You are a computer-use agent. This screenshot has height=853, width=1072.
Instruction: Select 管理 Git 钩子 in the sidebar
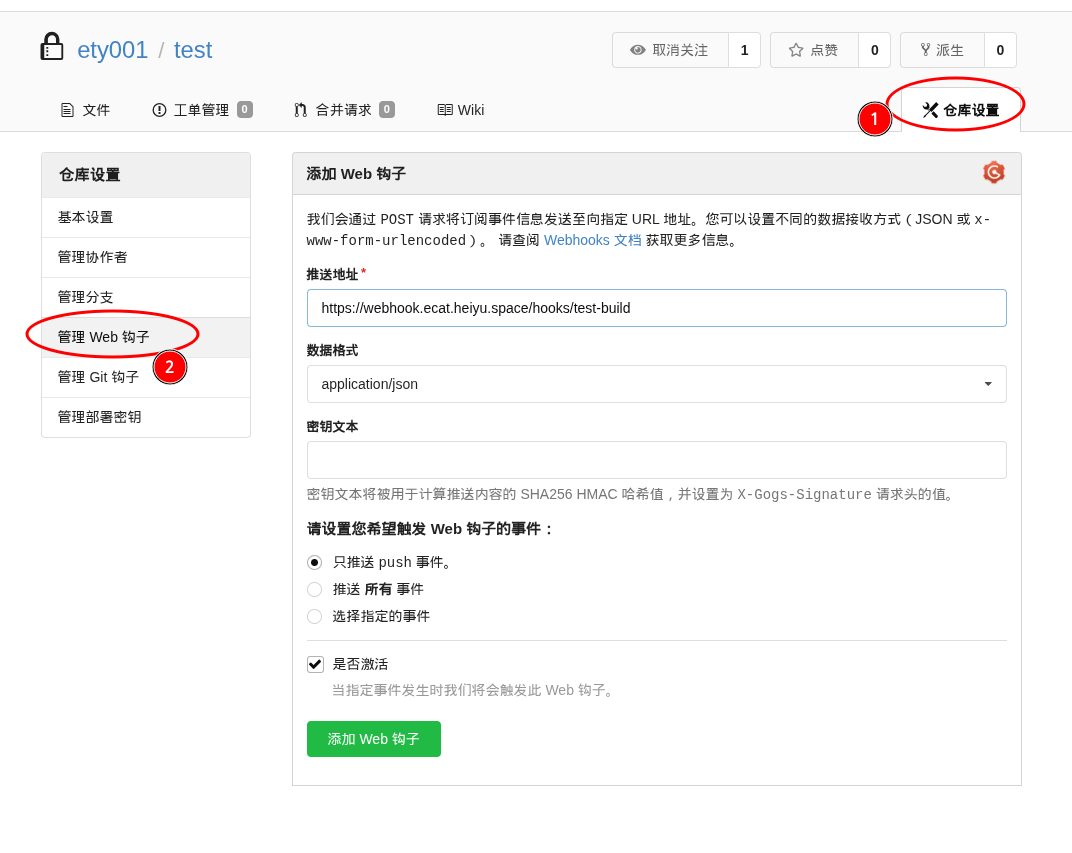146,377
